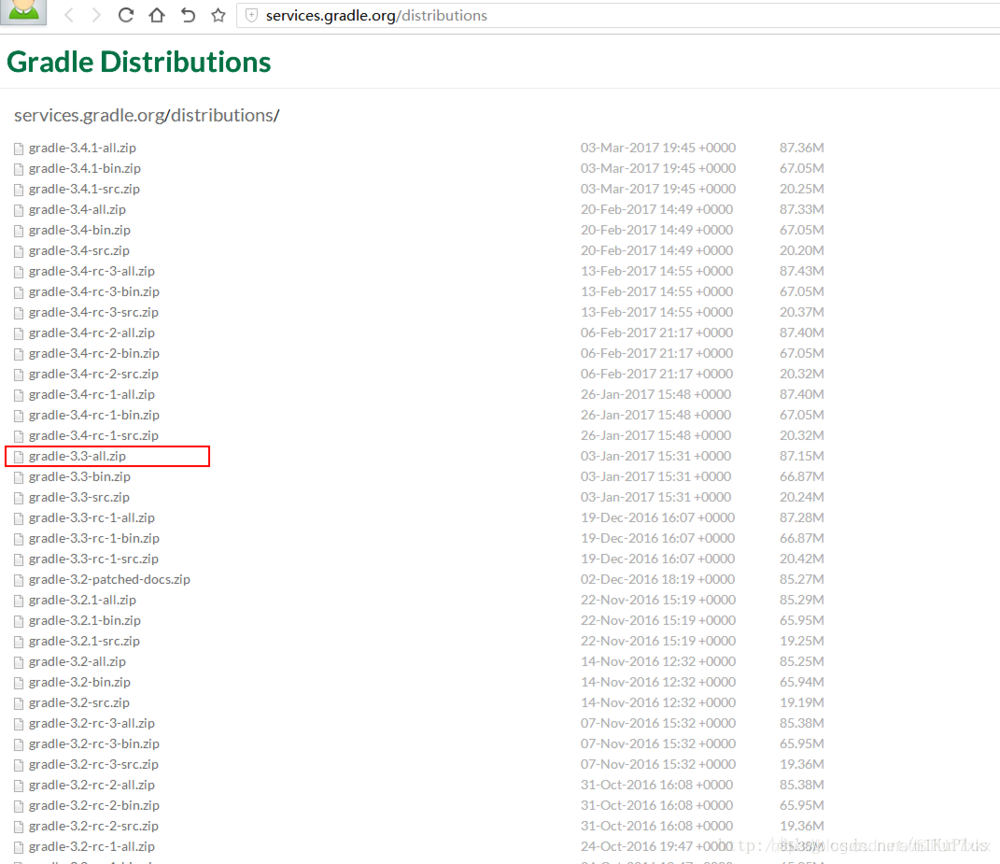1000x864 pixels.
Task: Download gradle-3.3-bin.zip
Action: 80,477
